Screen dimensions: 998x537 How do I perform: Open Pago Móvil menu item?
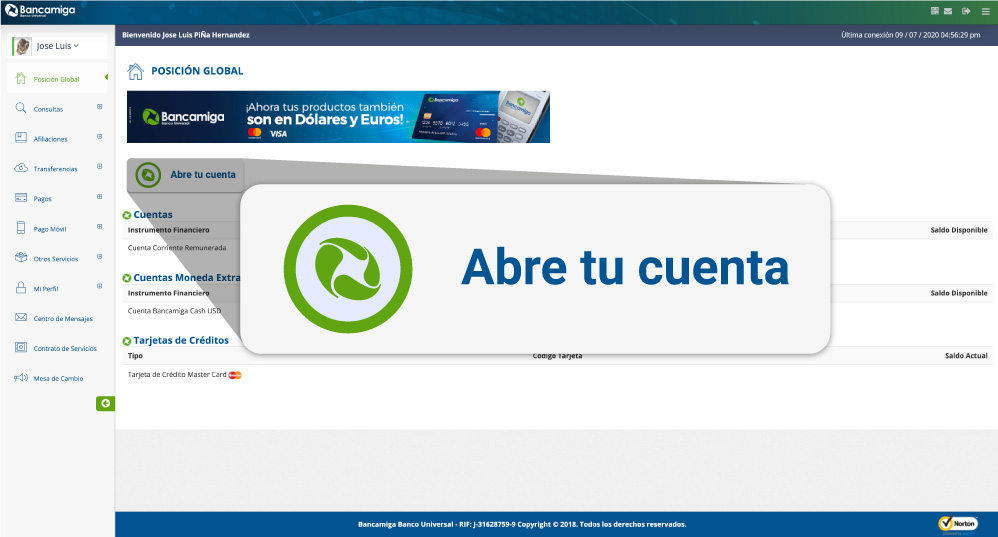(x=50, y=229)
